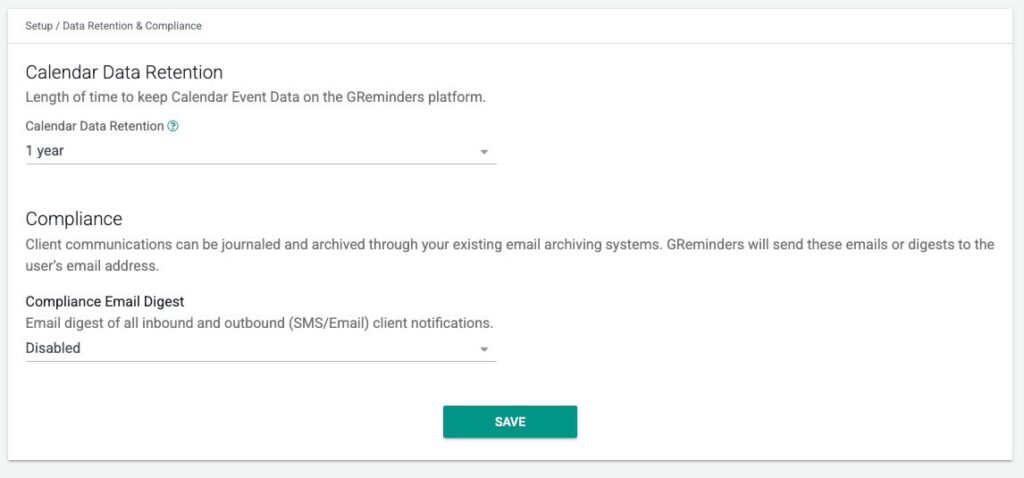The width and height of the screenshot is (1024, 478).
Task: Click Data Retention & Compliance breadcrumb text
Action: click(x=132, y=25)
